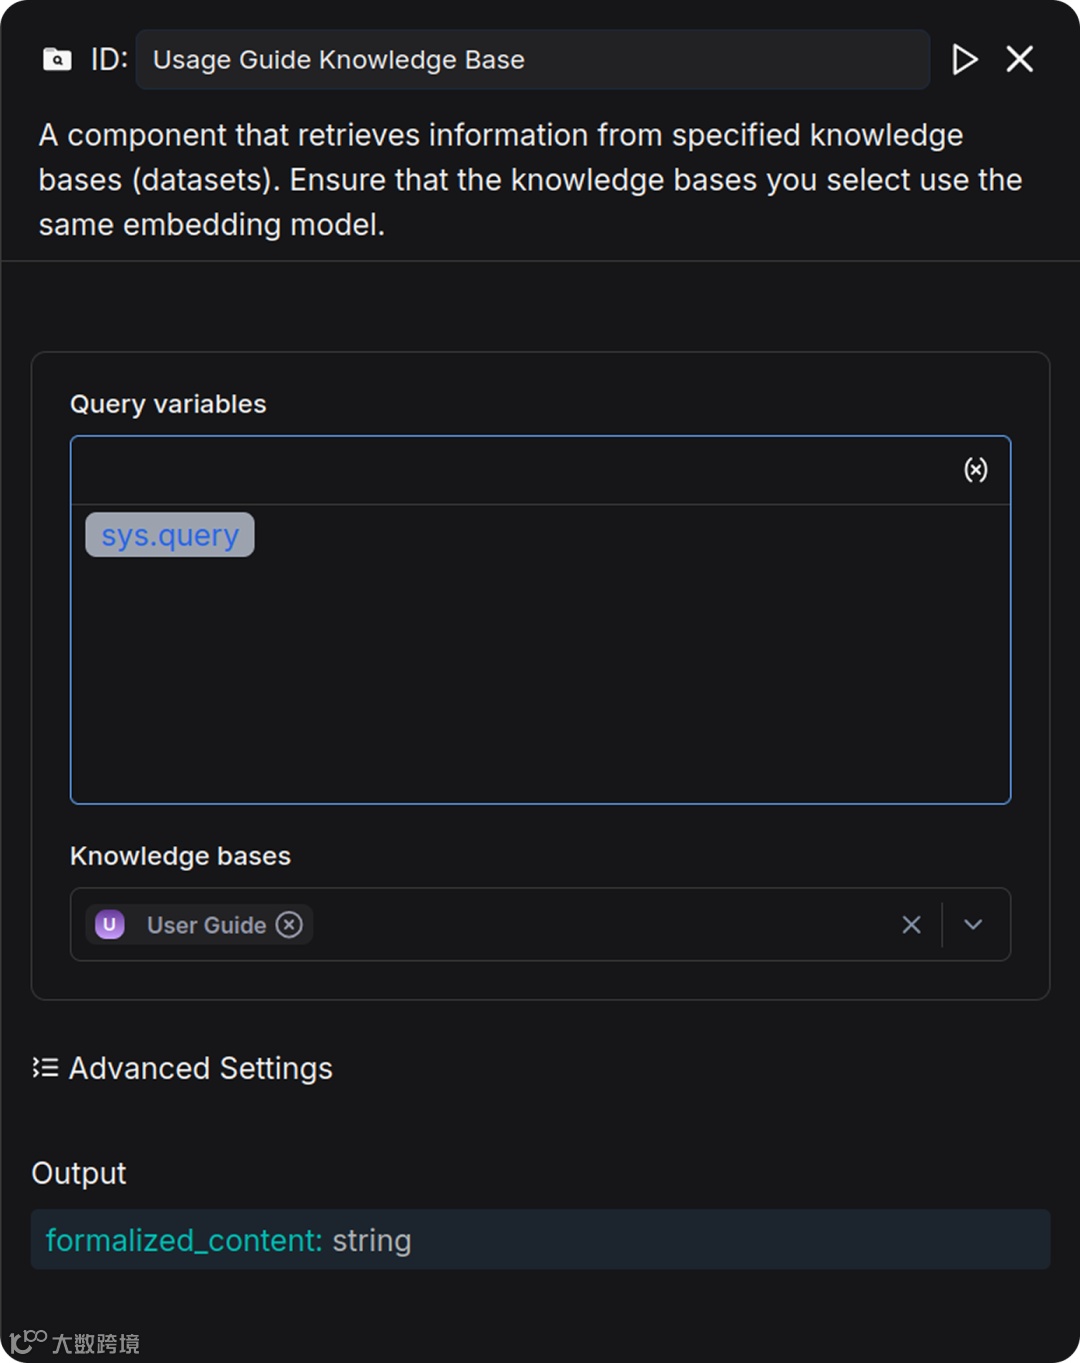
Task: Edit the component ID name field
Action: [x=532, y=60]
